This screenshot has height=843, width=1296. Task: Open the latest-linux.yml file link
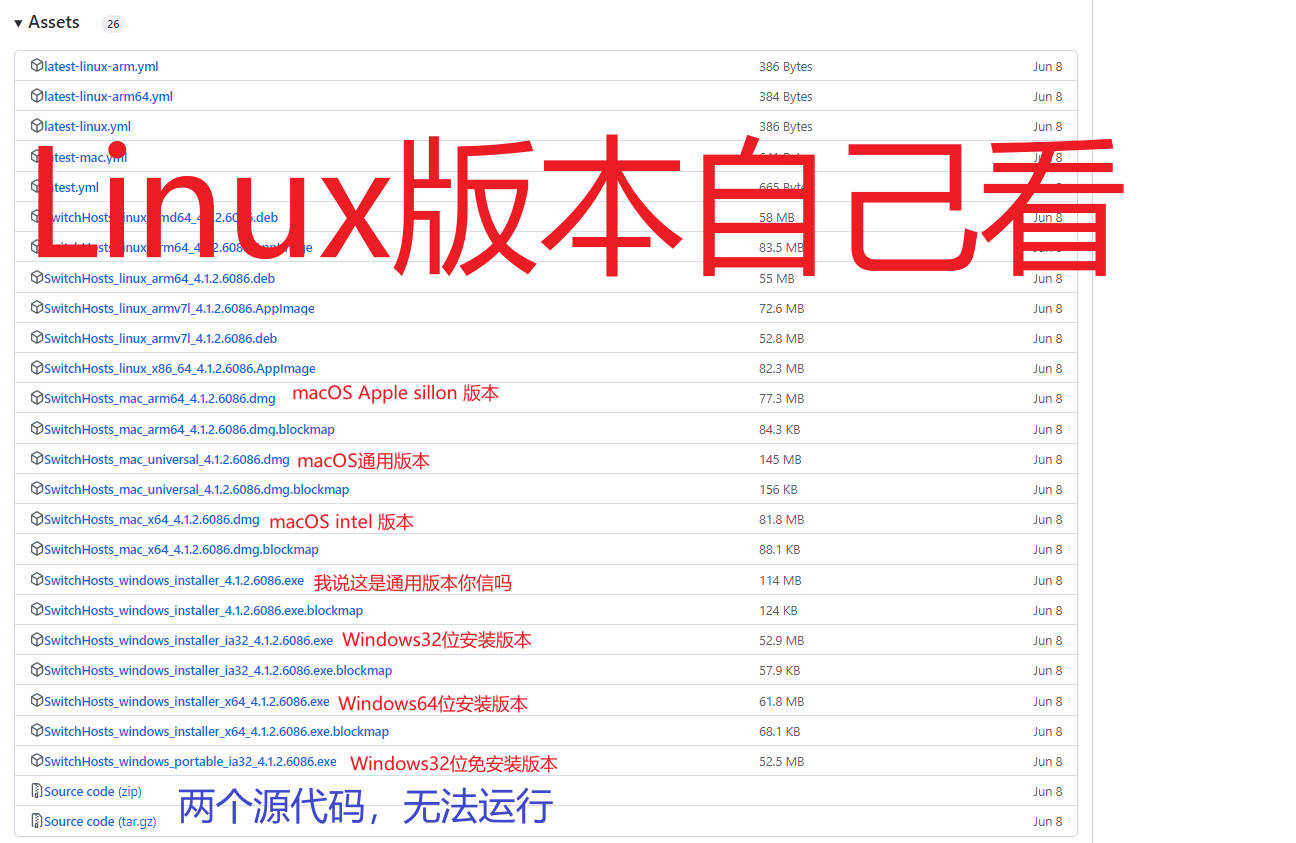tap(87, 127)
